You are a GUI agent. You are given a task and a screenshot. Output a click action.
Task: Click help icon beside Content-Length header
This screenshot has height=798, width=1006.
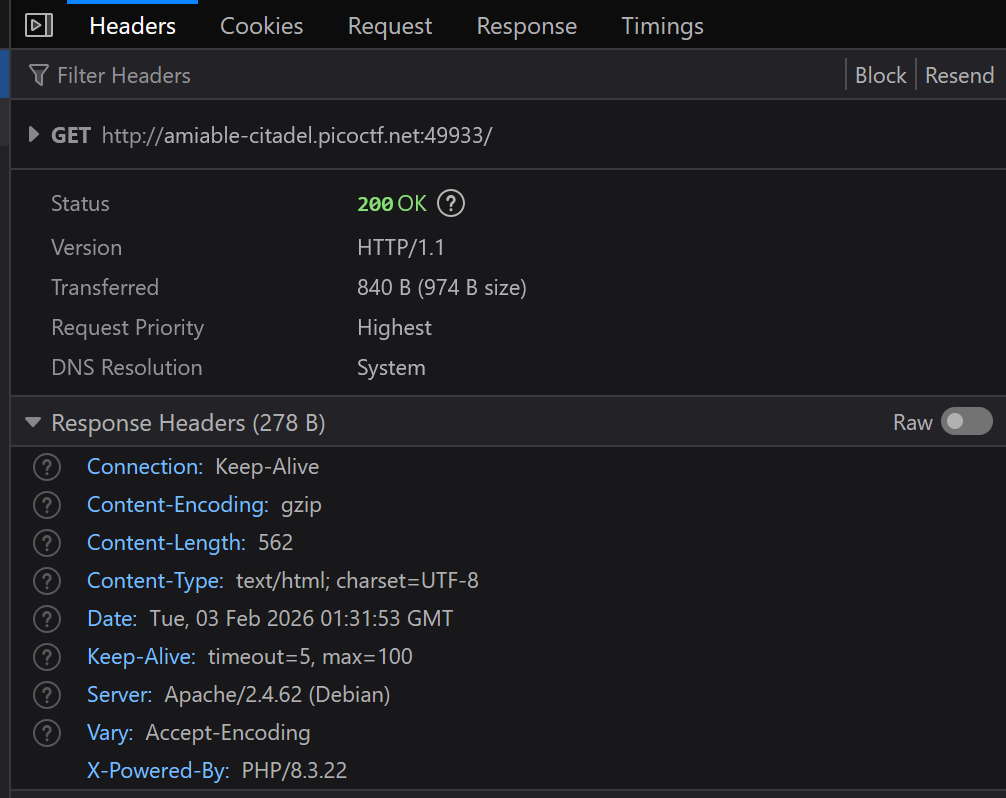pyautogui.click(x=47, y=543)
